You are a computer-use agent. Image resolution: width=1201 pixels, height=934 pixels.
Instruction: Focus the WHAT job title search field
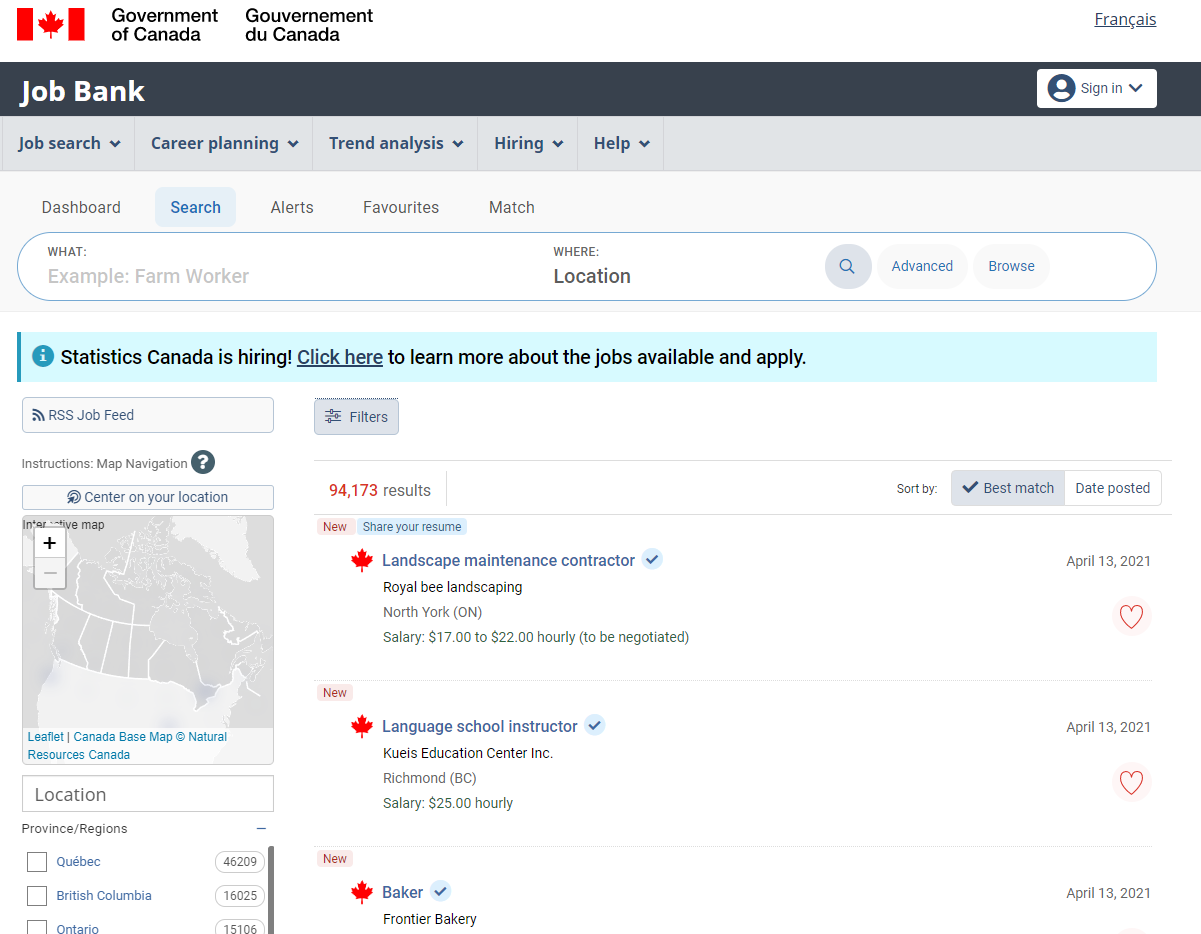(290, 276)
